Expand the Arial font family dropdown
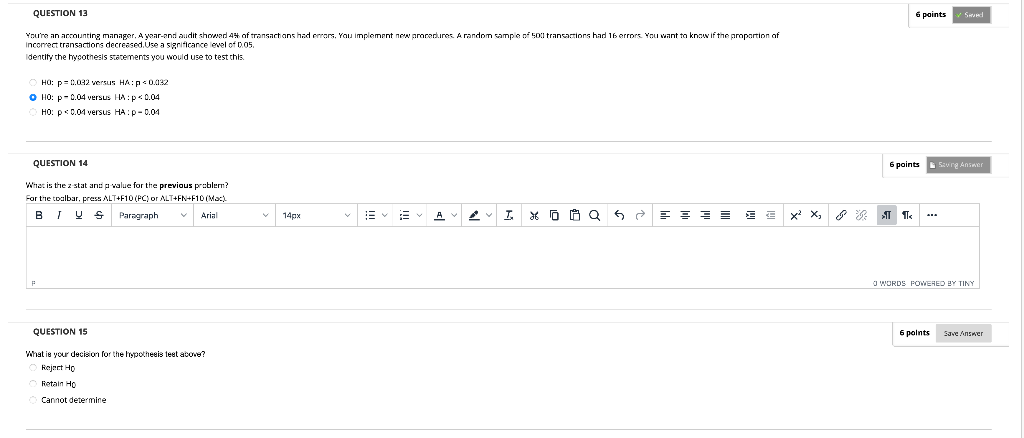Screen dimensions: 1024x438 tap(234, 215)
